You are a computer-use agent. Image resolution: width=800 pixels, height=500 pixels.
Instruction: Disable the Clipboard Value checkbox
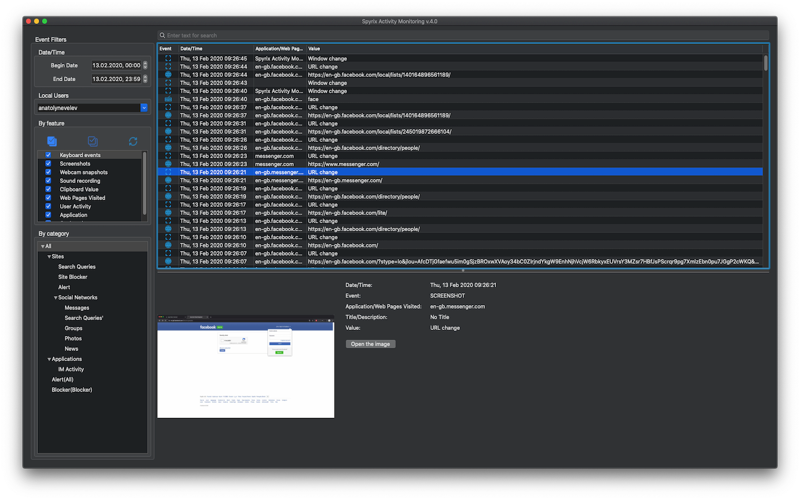point(48,189)
